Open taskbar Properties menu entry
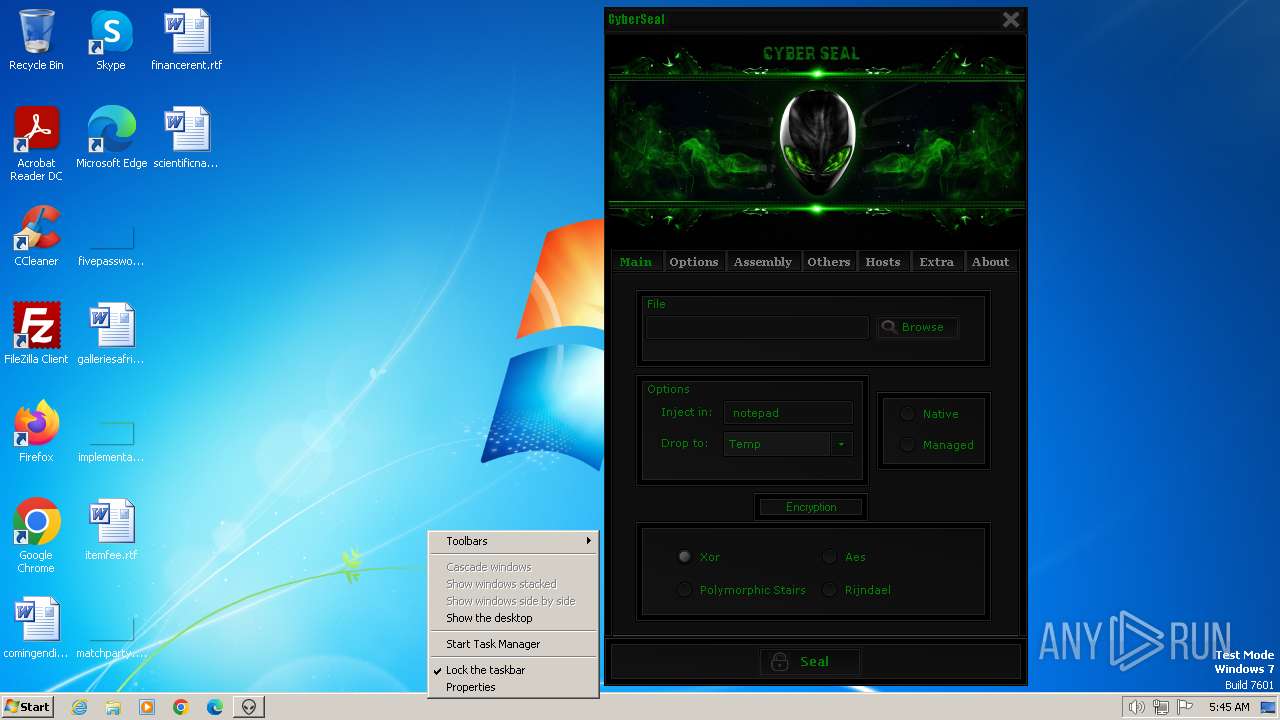This screenshot has width=1280, height=720. (x=513, y=687)
